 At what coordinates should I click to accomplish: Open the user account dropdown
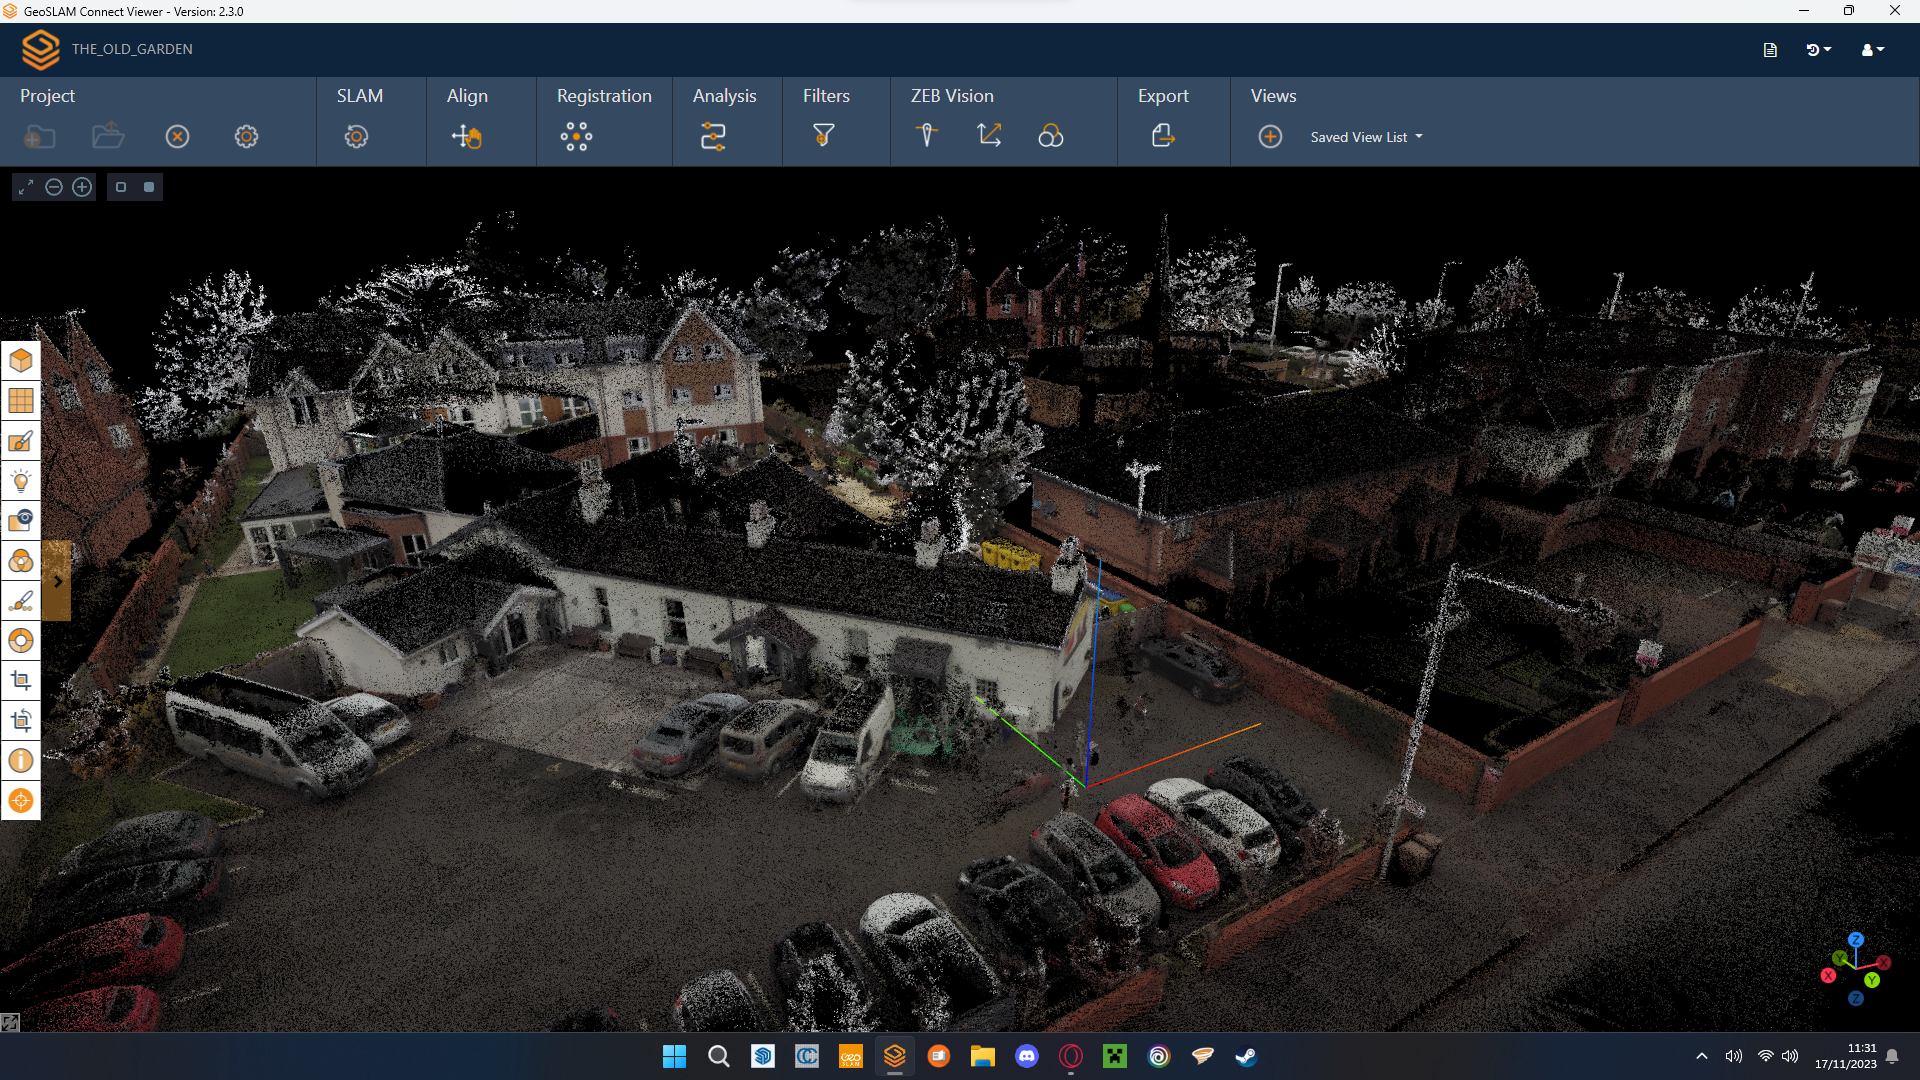1872,49
